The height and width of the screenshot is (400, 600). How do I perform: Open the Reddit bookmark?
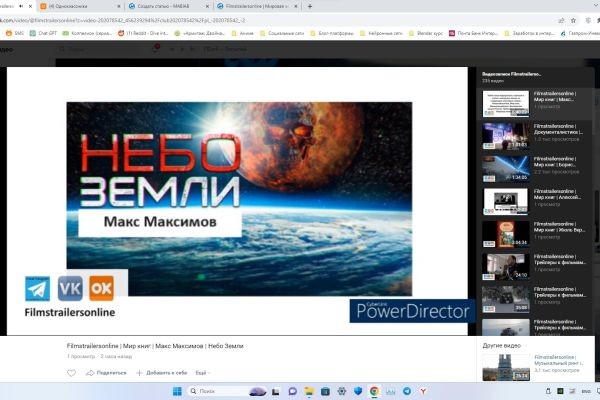pyautogui.click(x=143, y=33)
